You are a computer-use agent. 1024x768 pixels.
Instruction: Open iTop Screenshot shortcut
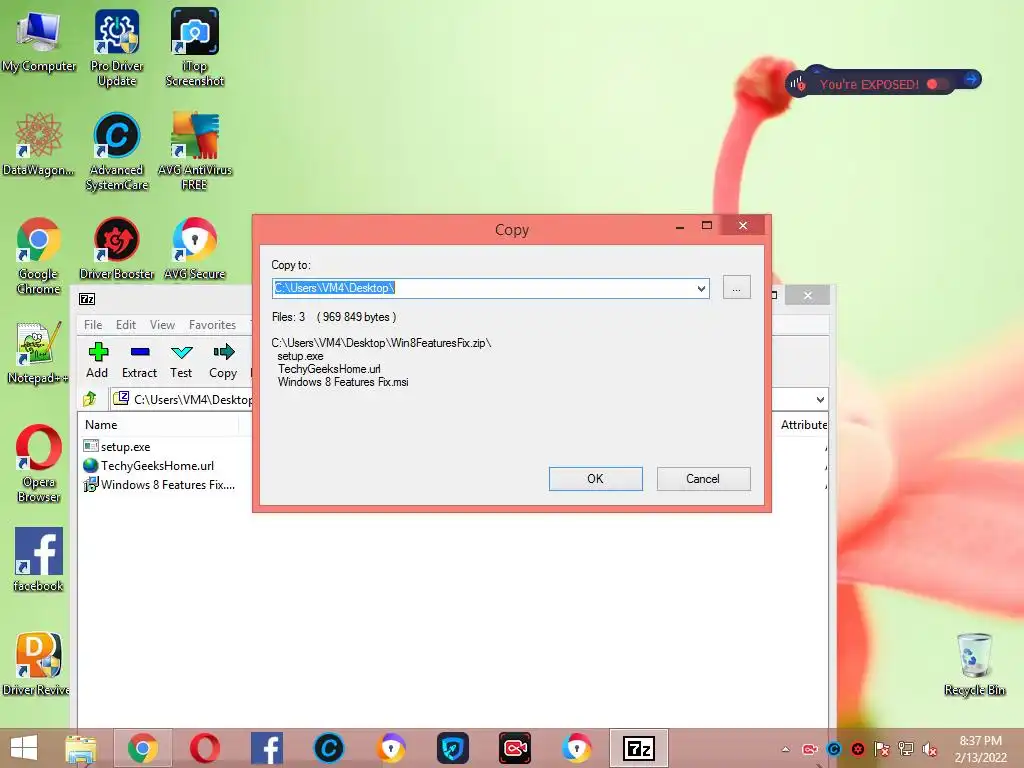[195, 48]
